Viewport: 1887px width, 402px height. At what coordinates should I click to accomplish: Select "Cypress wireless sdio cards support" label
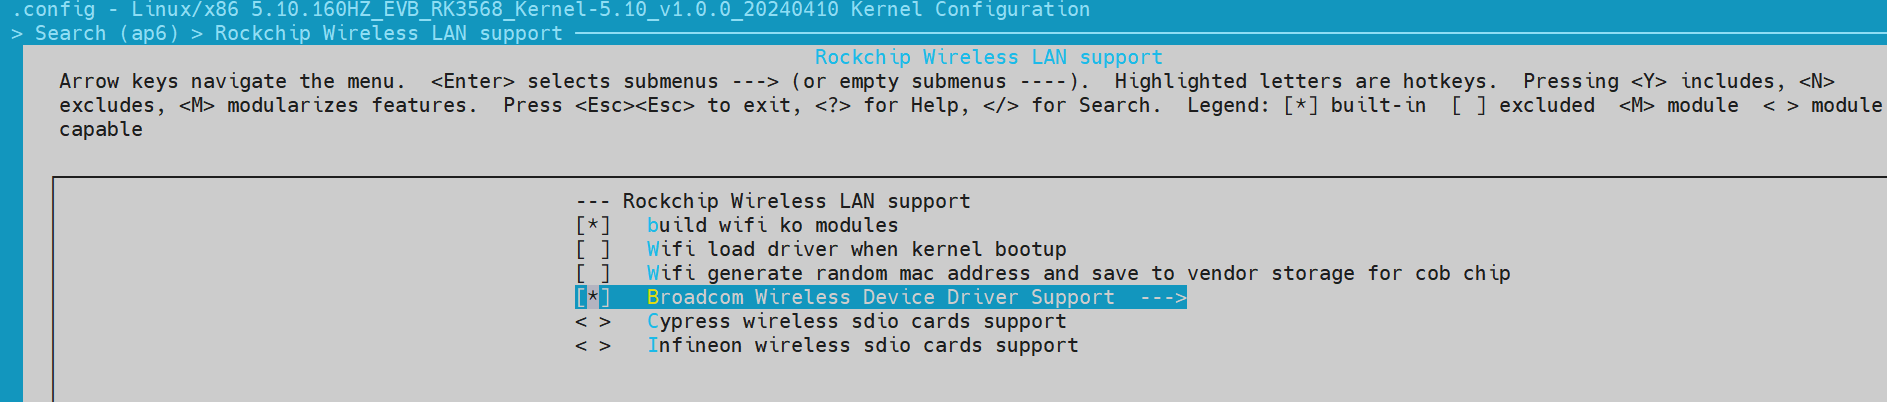[856, 322]
